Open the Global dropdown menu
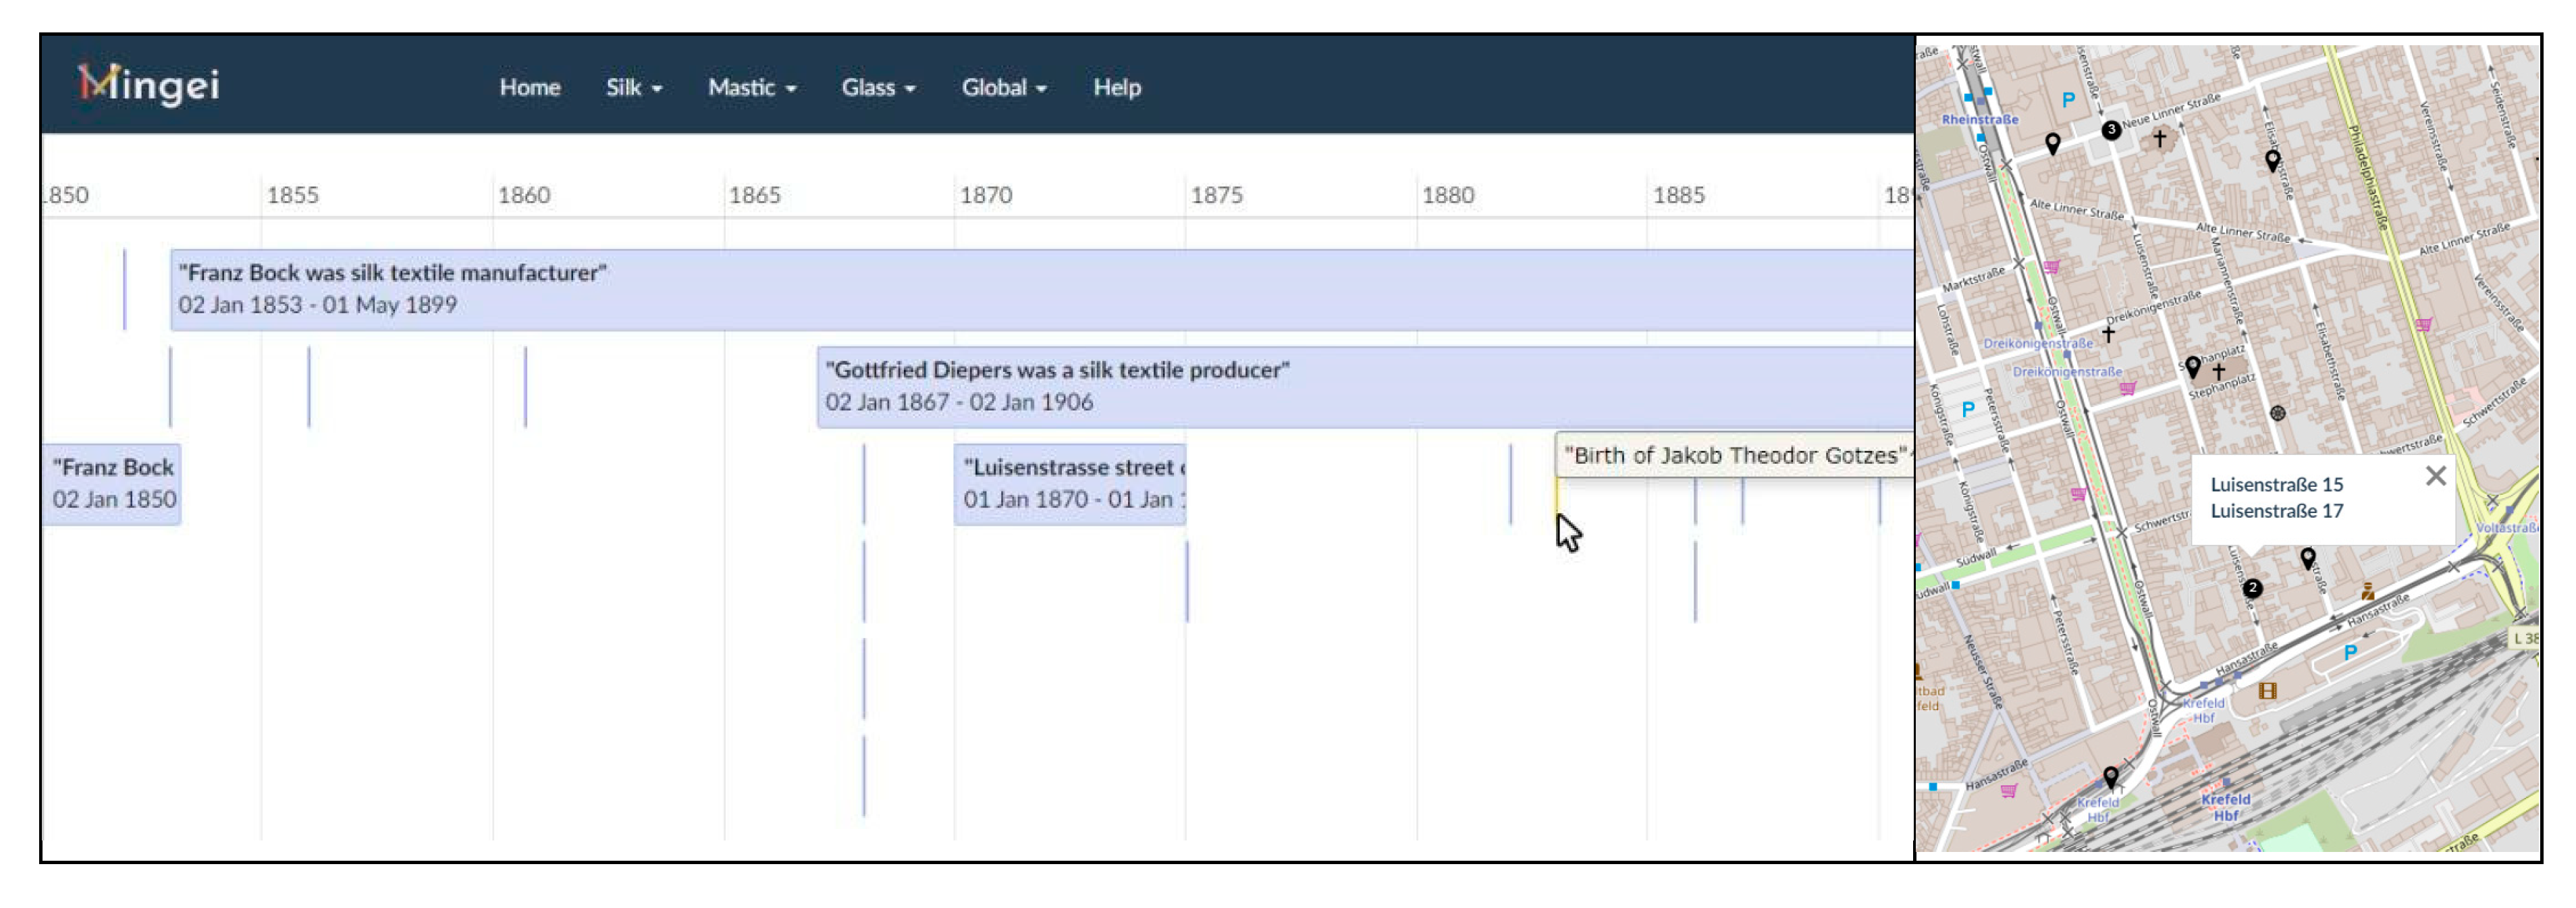 (1003, 88)
